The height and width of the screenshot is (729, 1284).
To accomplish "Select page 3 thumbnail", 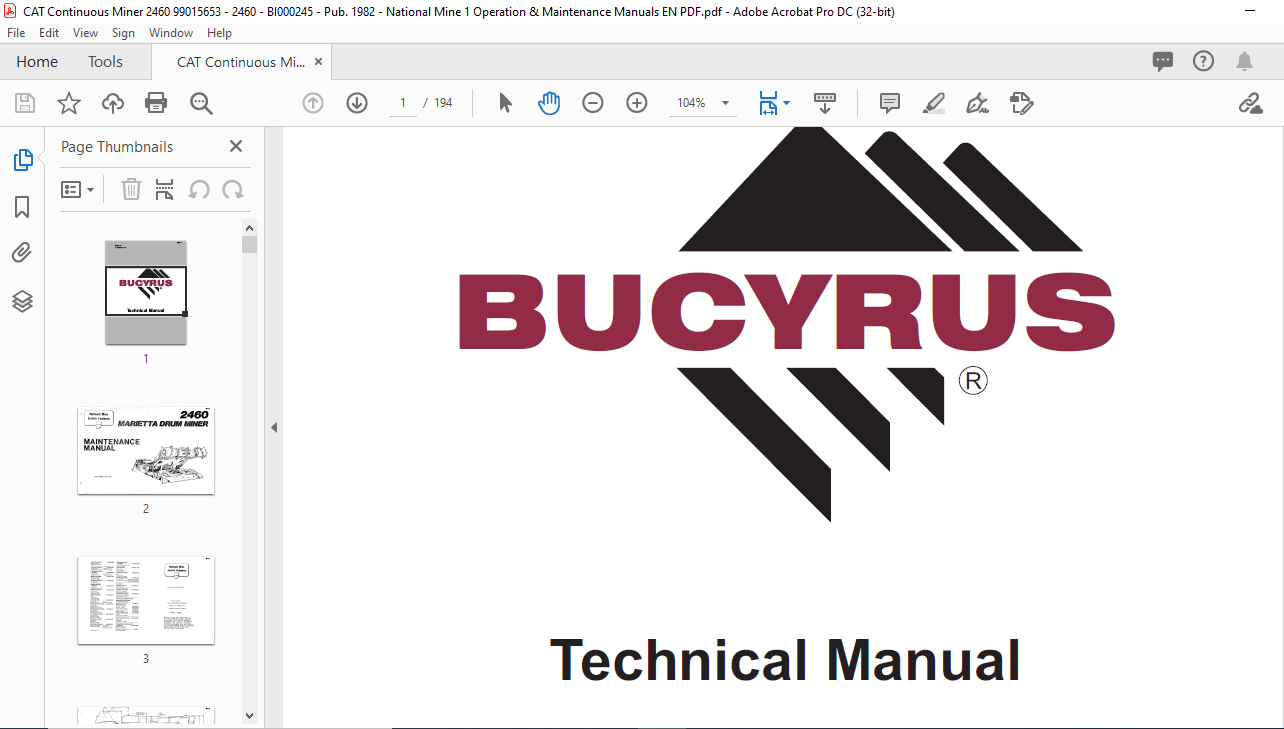I will [x=146, y=600].
